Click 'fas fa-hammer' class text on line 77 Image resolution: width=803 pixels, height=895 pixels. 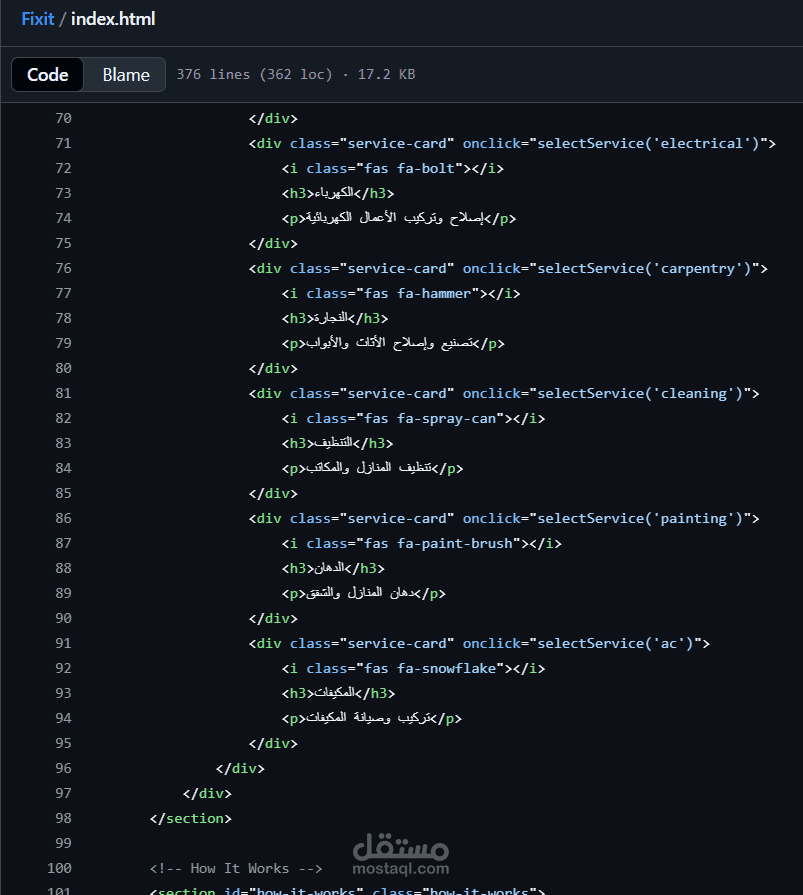point(418,293)
